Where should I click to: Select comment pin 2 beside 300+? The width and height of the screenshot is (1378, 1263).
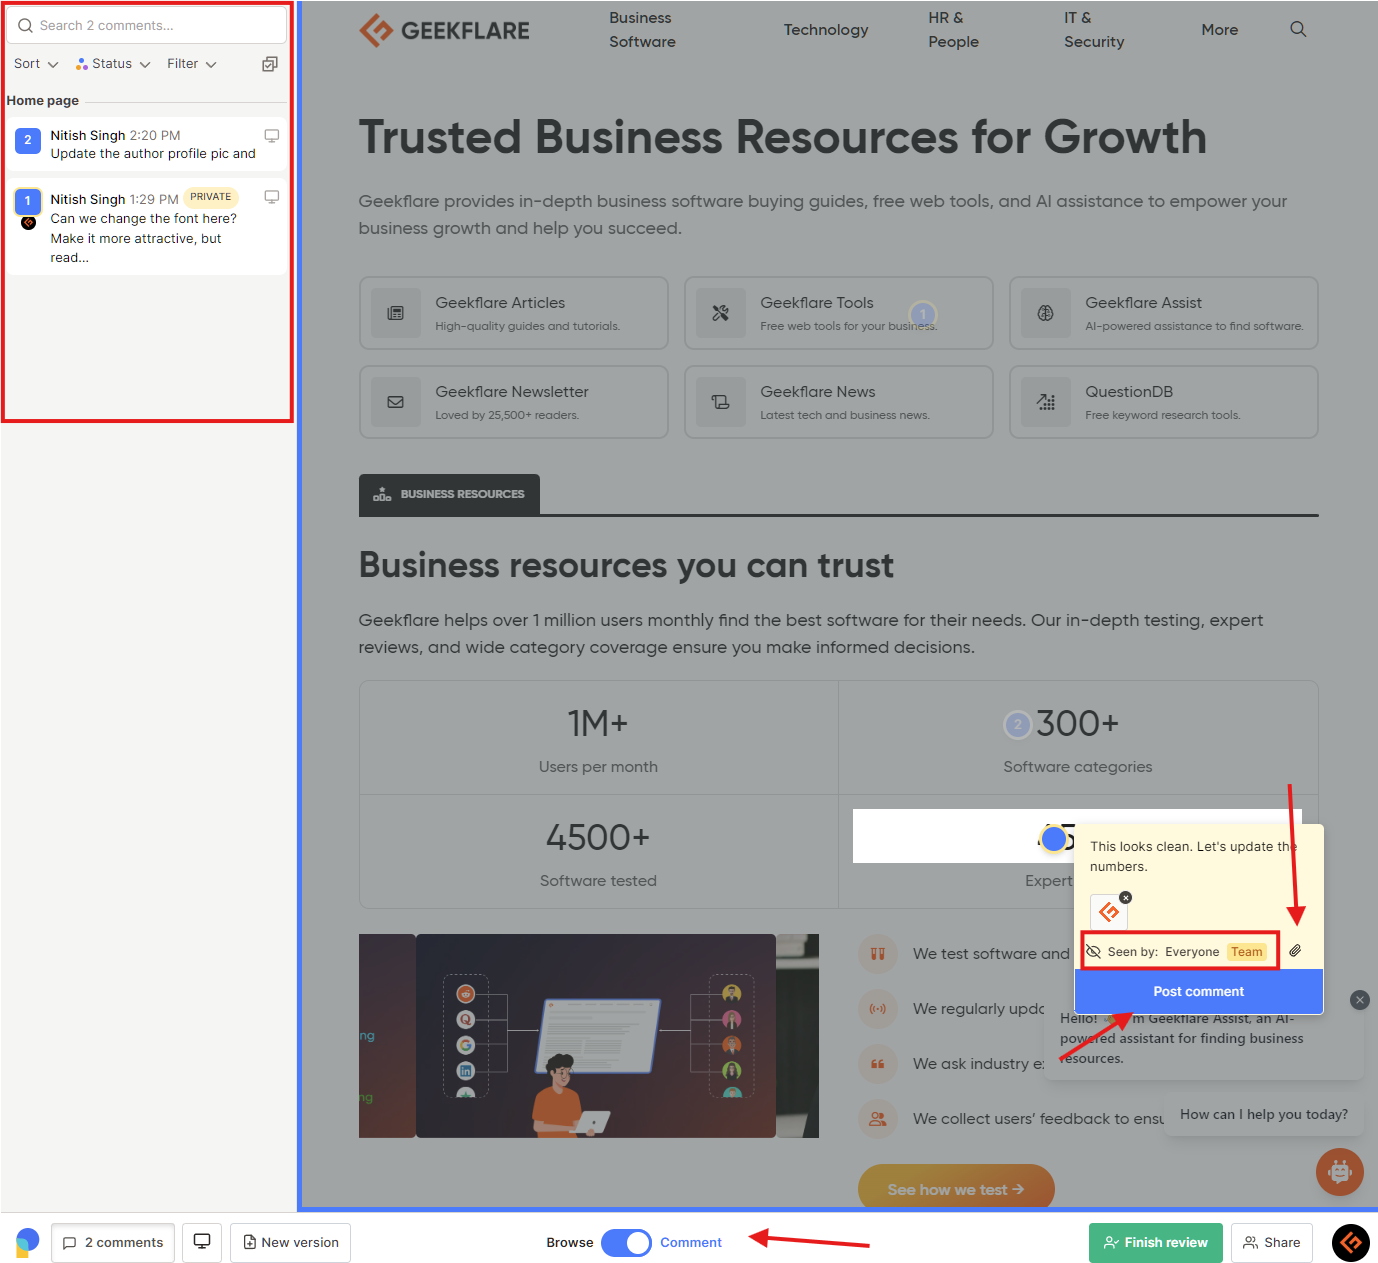1017,724
